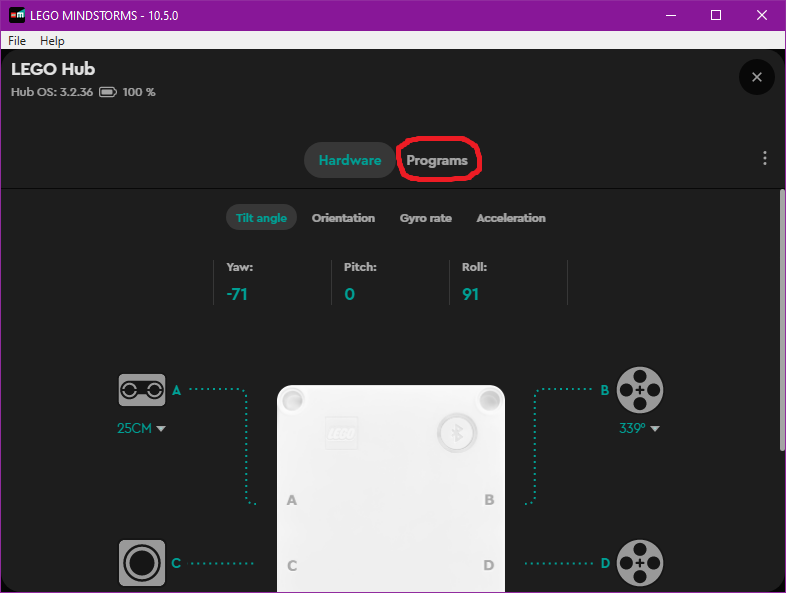This screenshot has width=786, height=593.
Task: Click the color sensor icon on port C
Action: pyautogui.click(x=141, y=563)
